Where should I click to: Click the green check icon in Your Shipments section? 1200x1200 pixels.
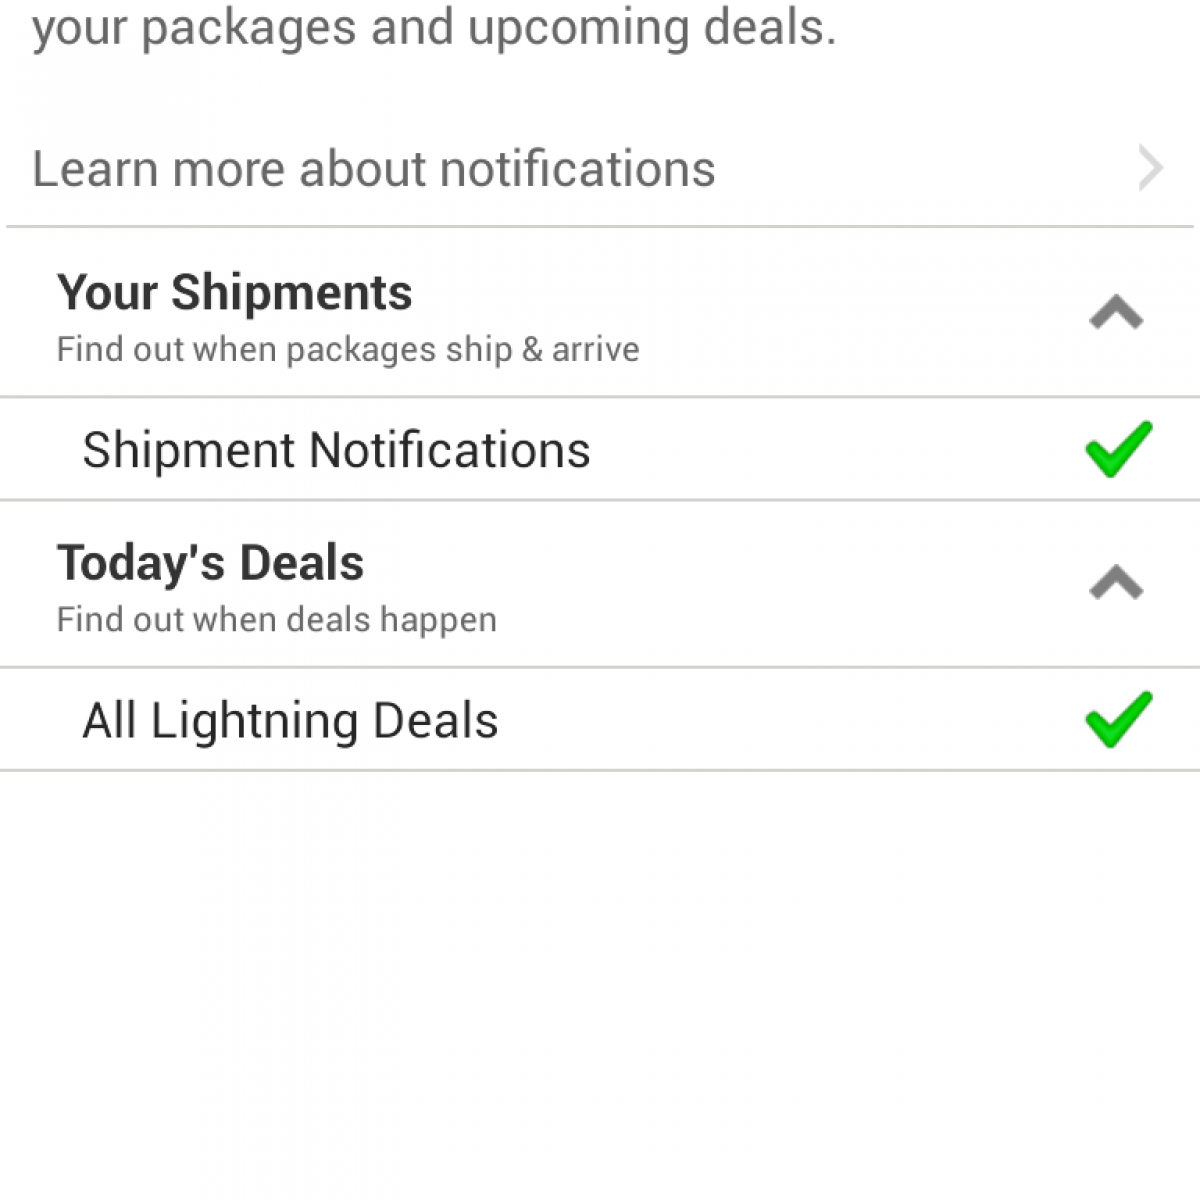(1118, 449)
